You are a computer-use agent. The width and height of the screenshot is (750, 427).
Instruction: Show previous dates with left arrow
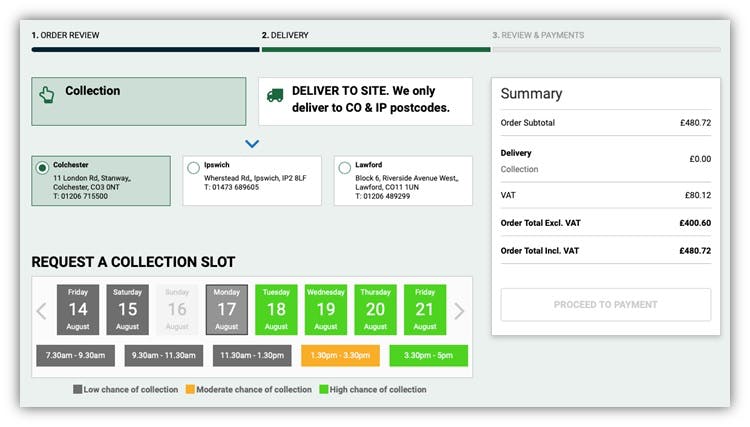[42, 311]
